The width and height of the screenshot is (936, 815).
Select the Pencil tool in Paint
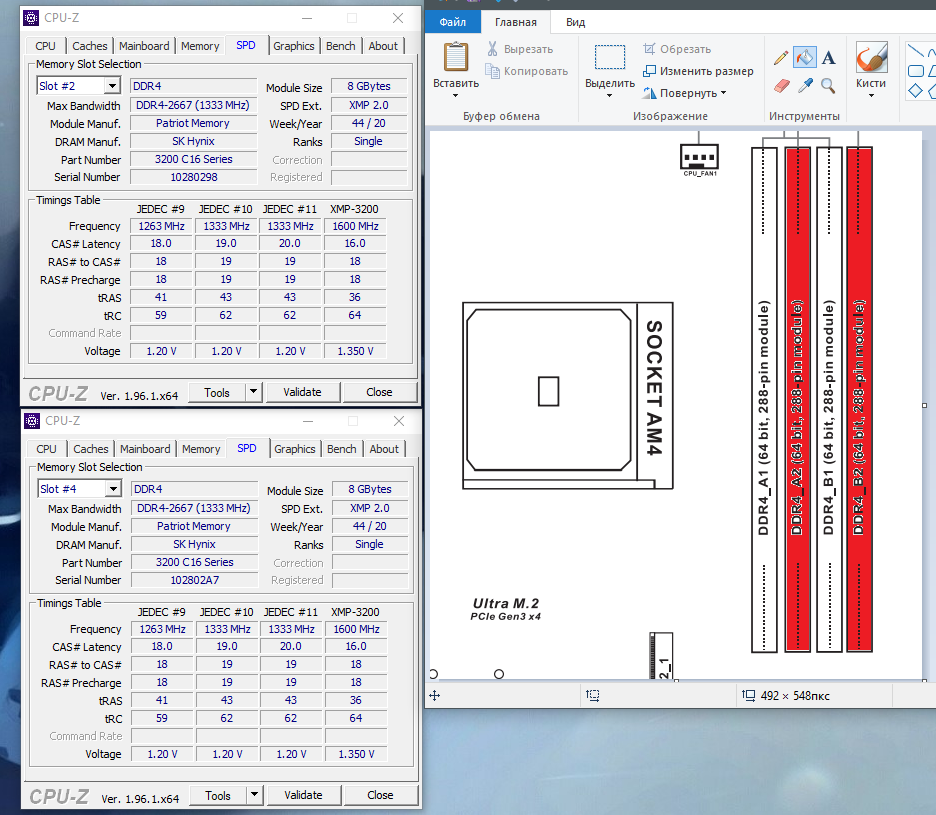coord(781,58)
